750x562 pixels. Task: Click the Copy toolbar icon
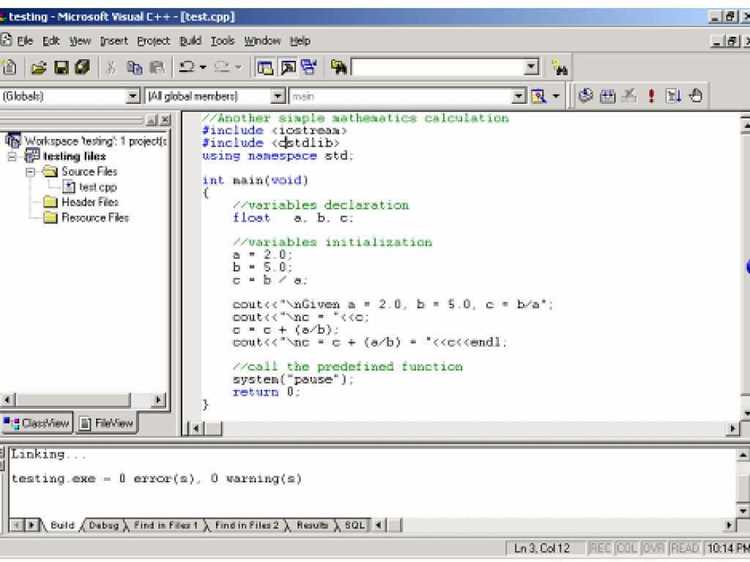[135, 67]
